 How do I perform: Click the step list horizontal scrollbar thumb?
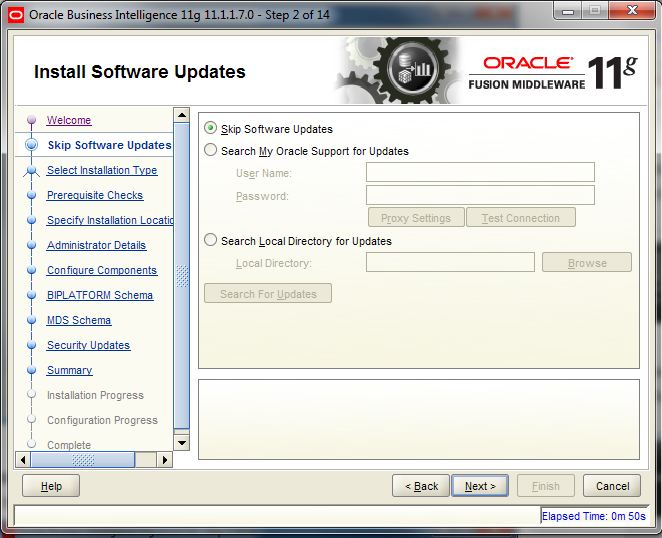(83, 459)
